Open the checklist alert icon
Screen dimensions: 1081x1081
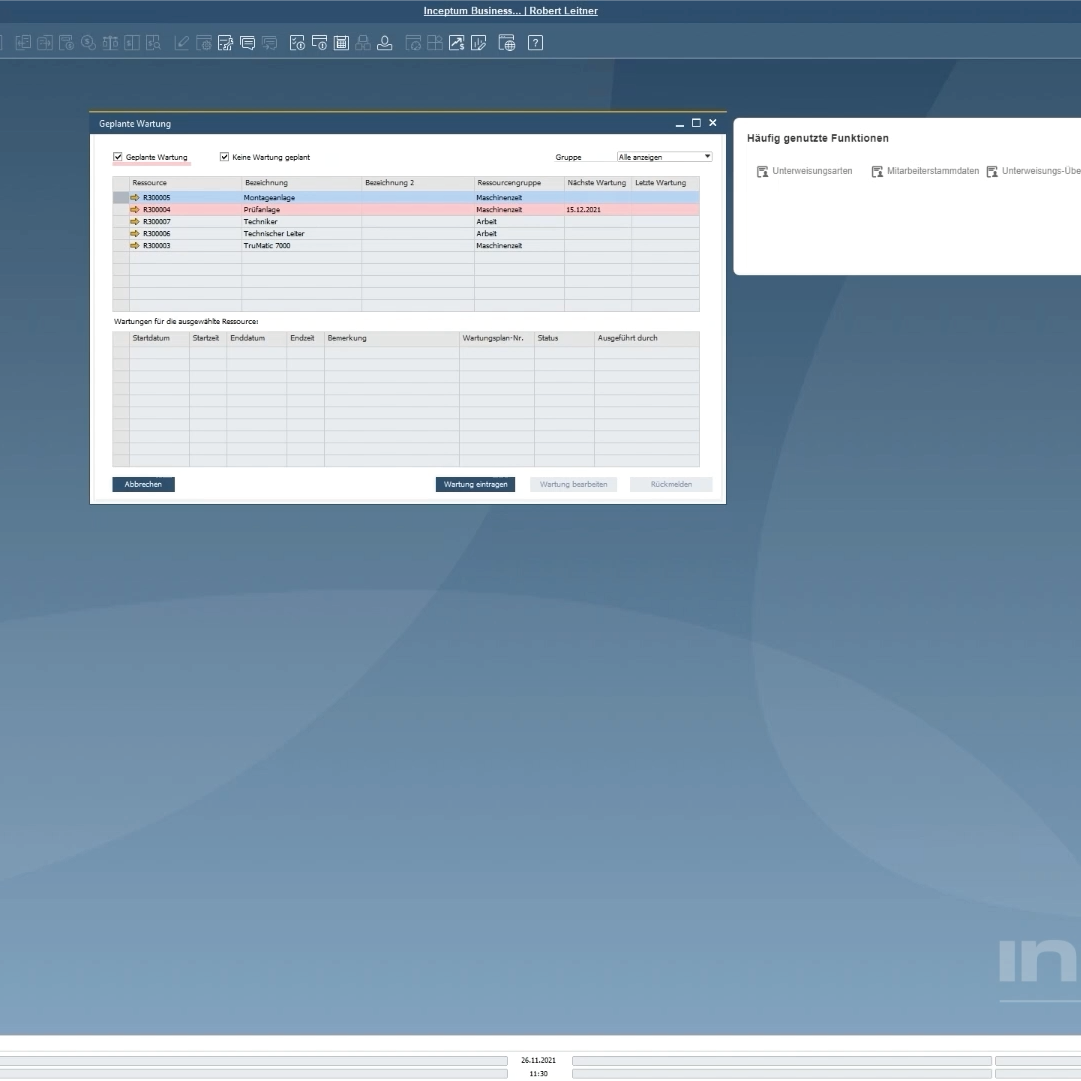tap(297, 43)
